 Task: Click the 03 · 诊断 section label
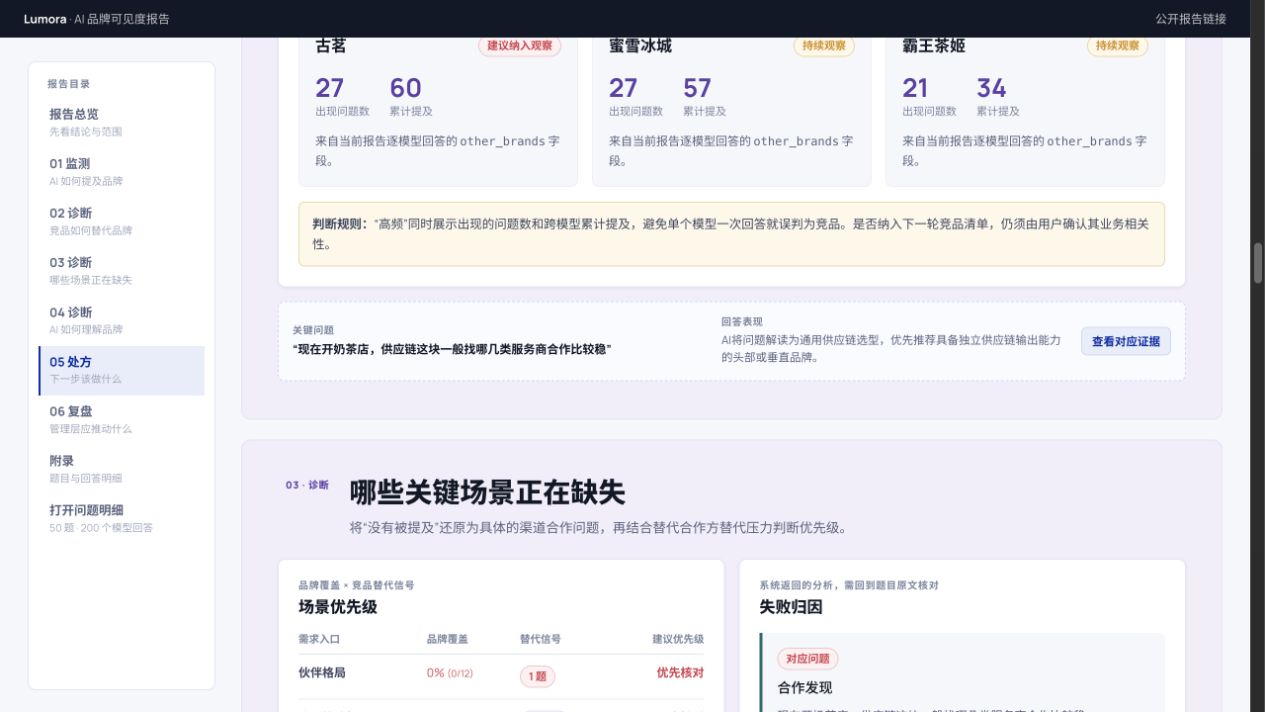(x=307, y=485)
